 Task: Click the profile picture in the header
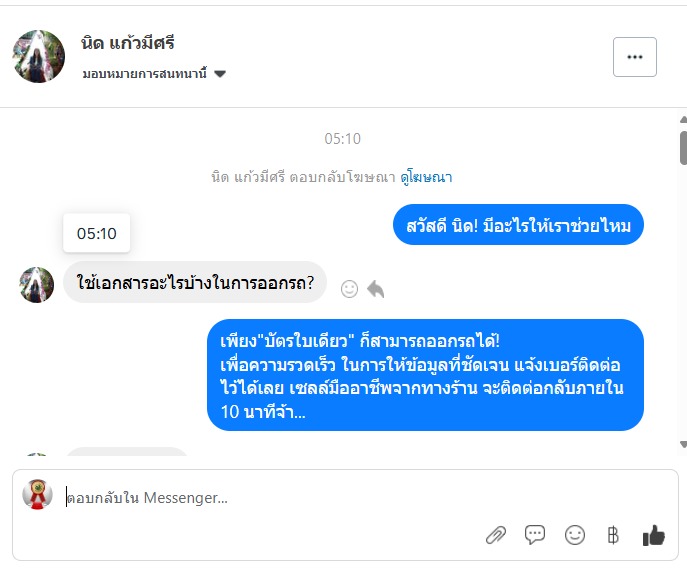click(x=39, y=56)
